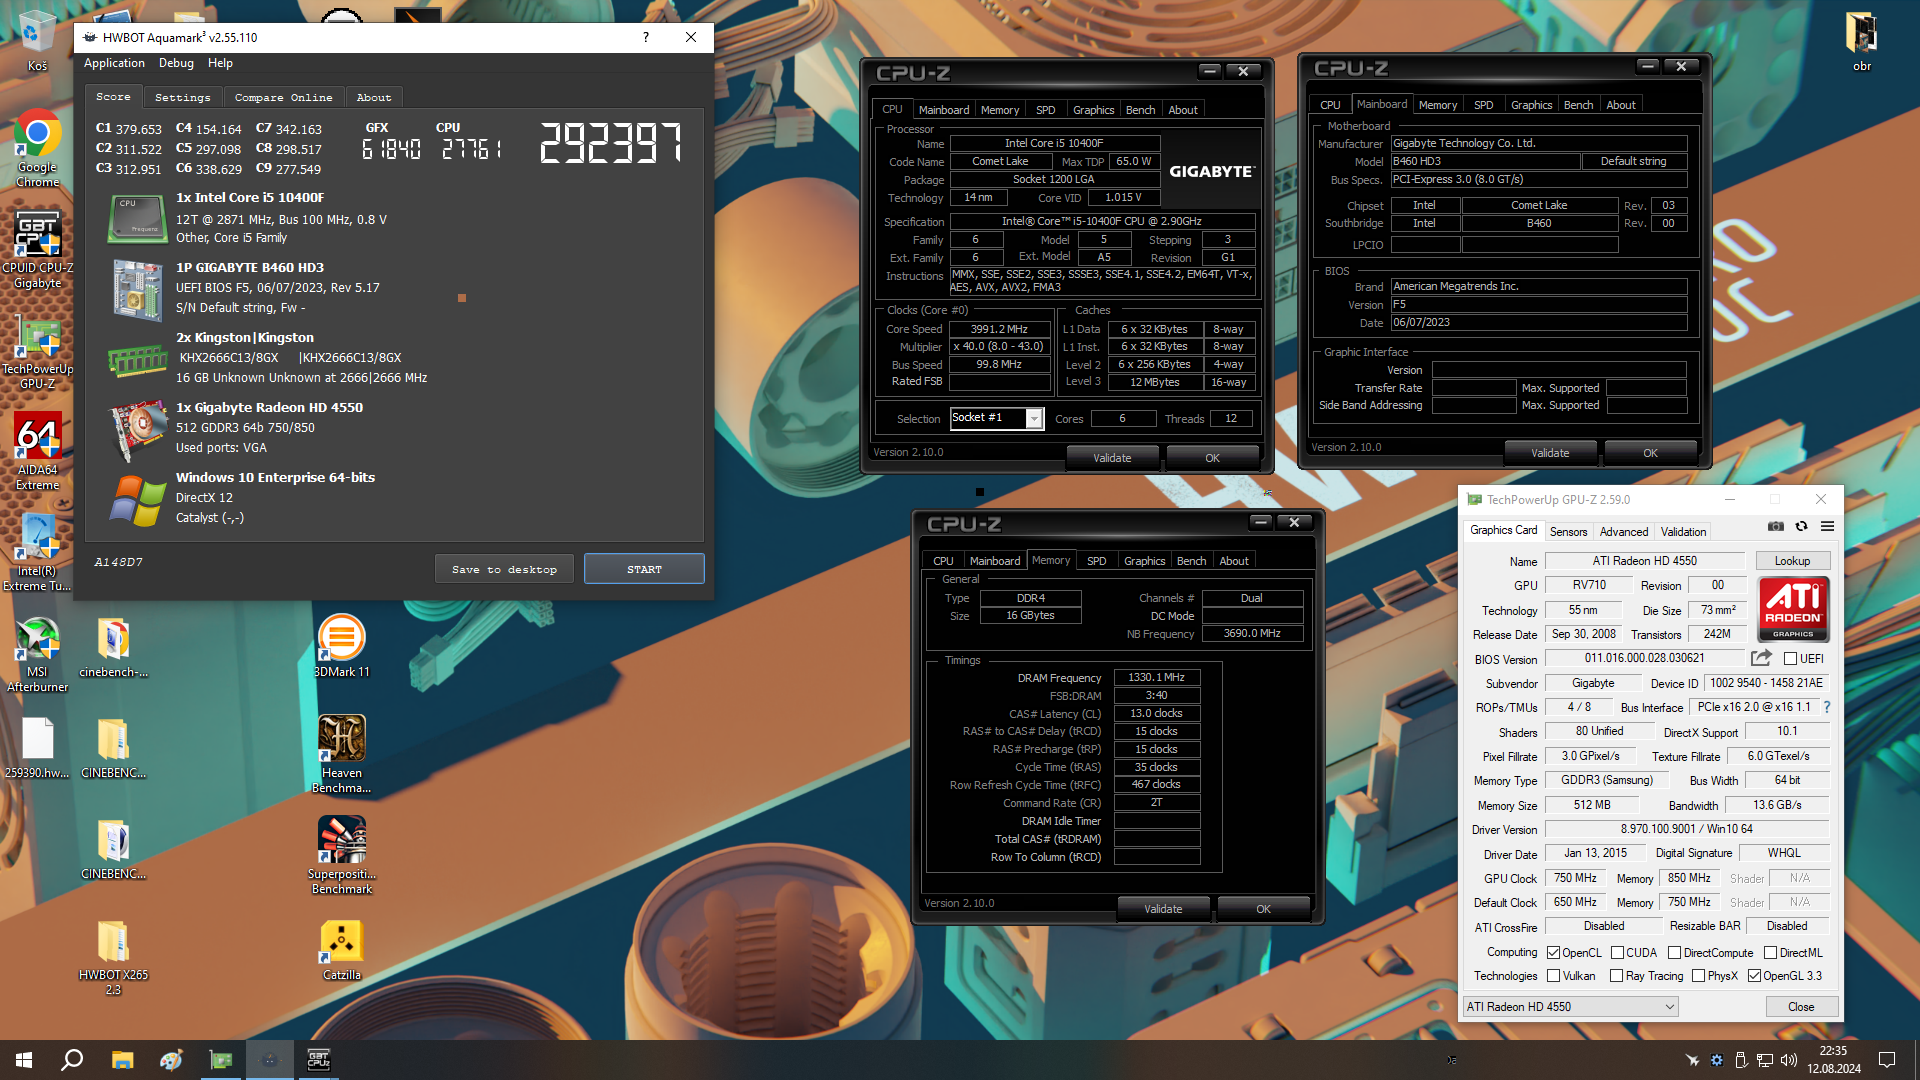1920x1080 pixels.
Task: Open the Socket #1 selection dropdown
Action: point(996,418)
